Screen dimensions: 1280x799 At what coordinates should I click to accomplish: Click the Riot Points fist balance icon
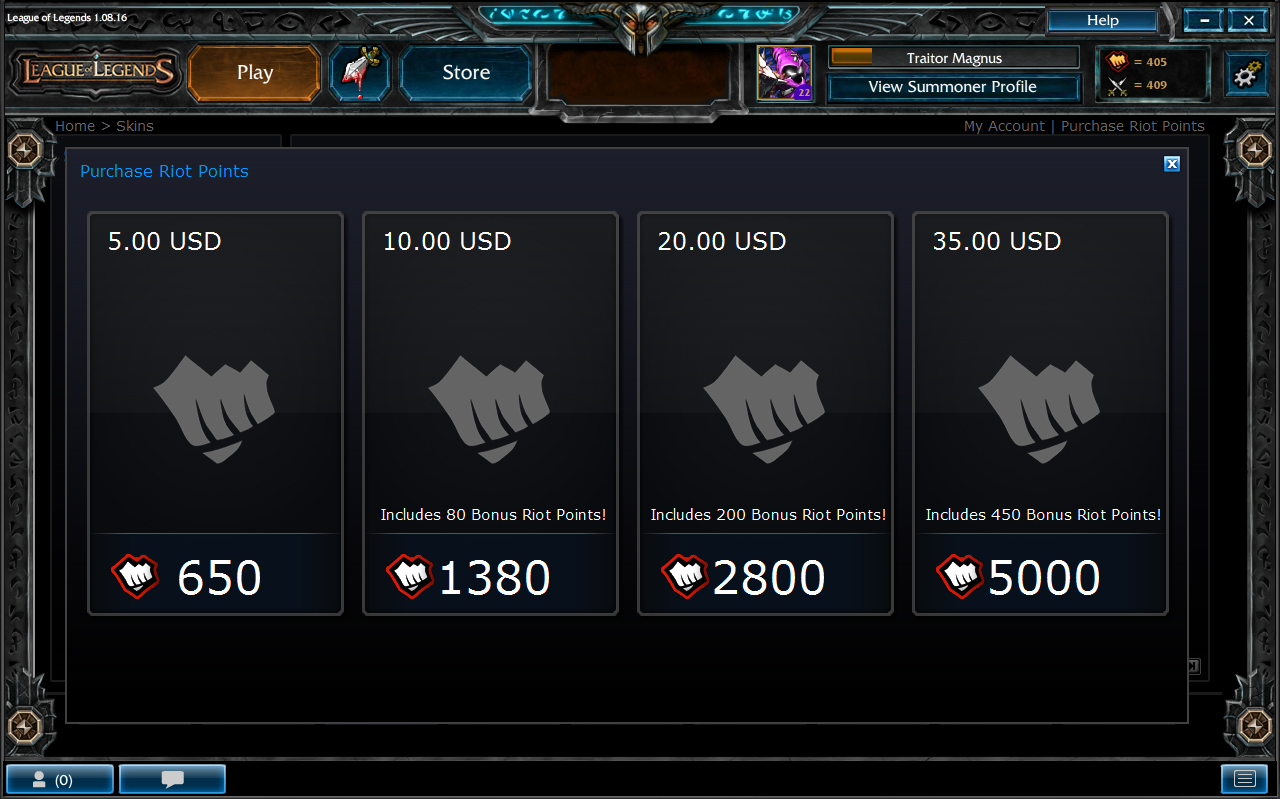1117,61
